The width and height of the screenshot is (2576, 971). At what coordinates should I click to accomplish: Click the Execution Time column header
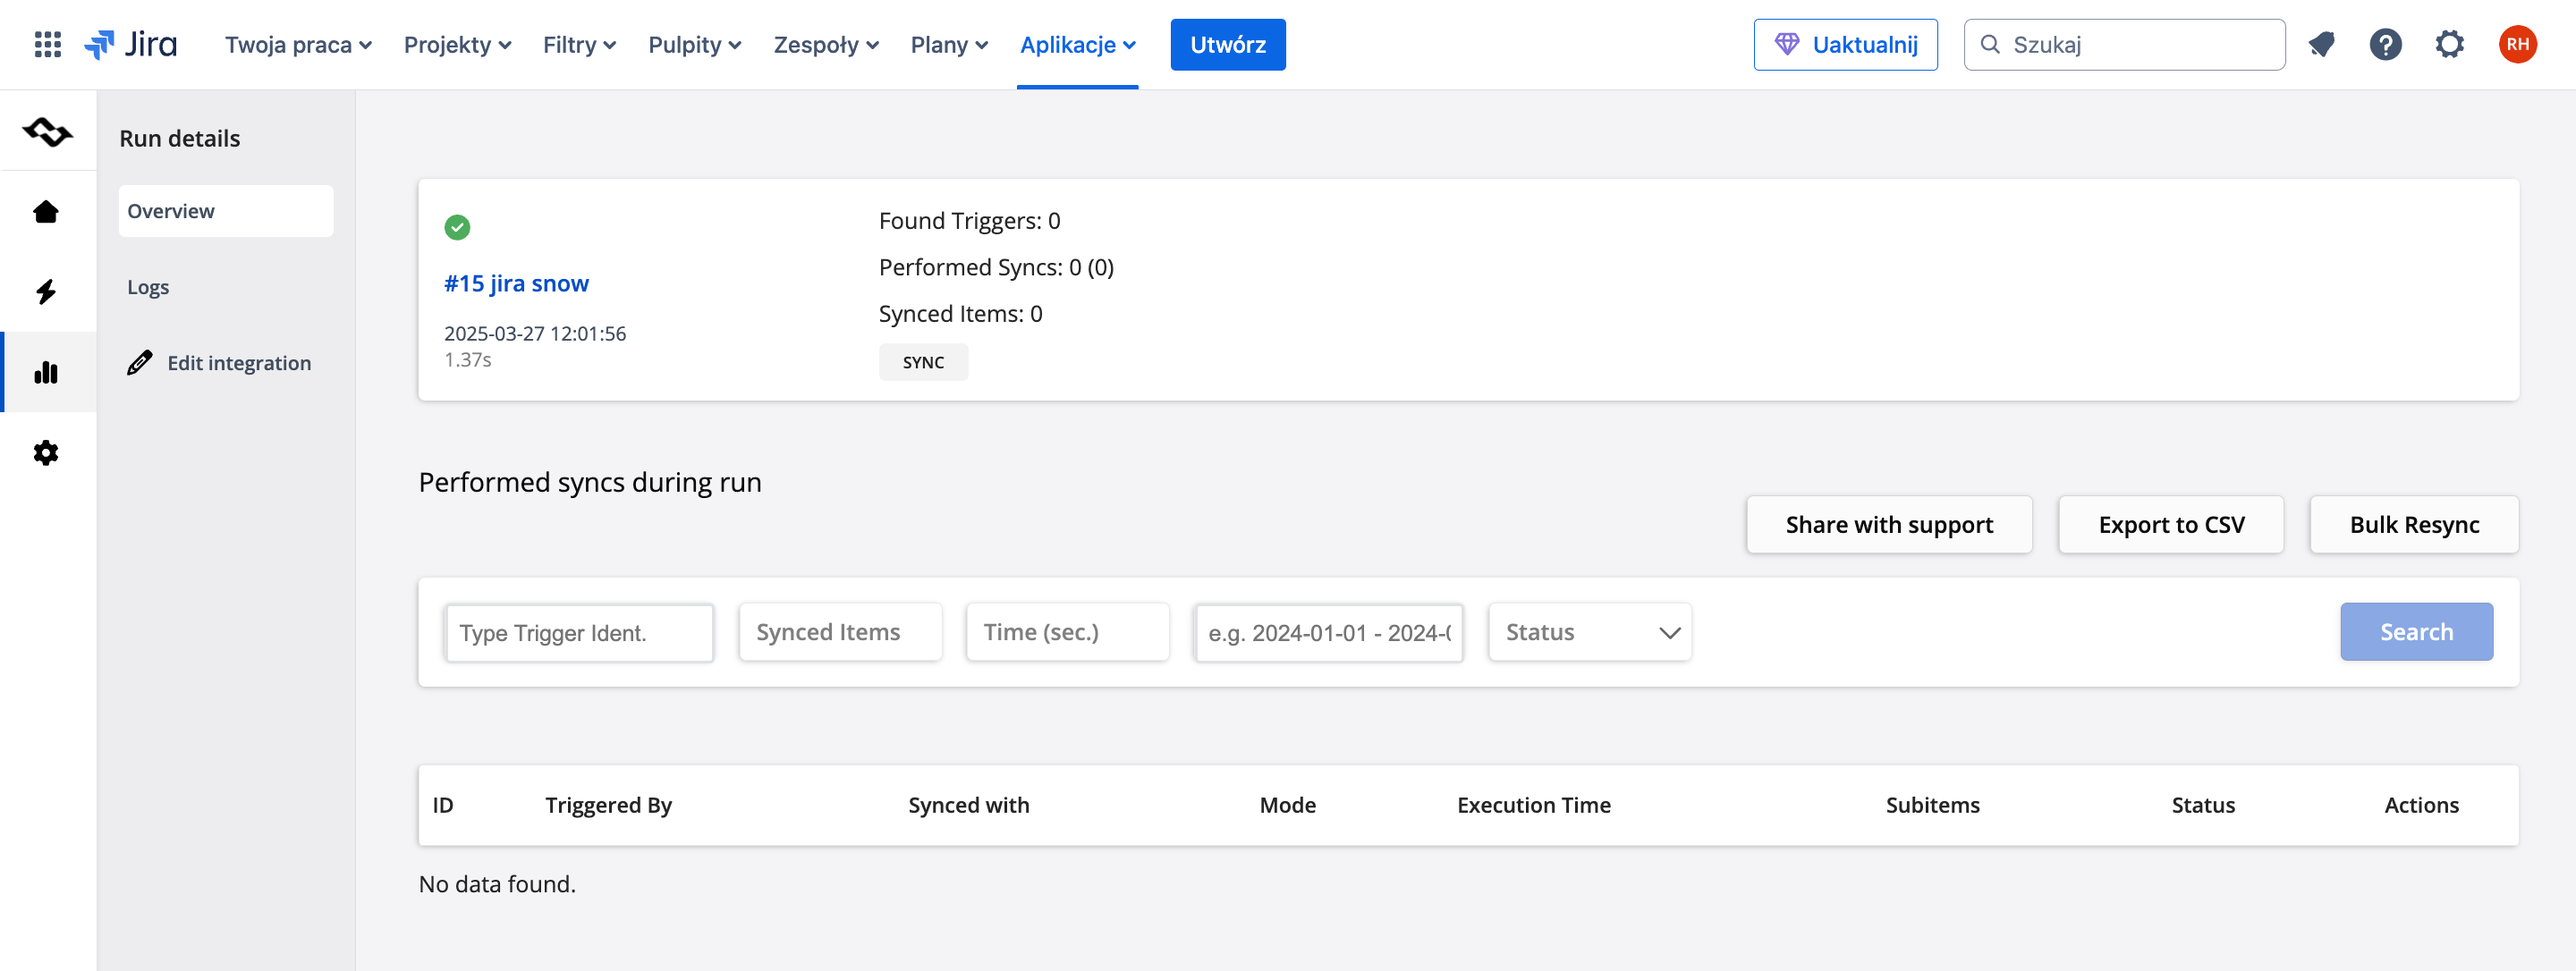click(1533, 805)
